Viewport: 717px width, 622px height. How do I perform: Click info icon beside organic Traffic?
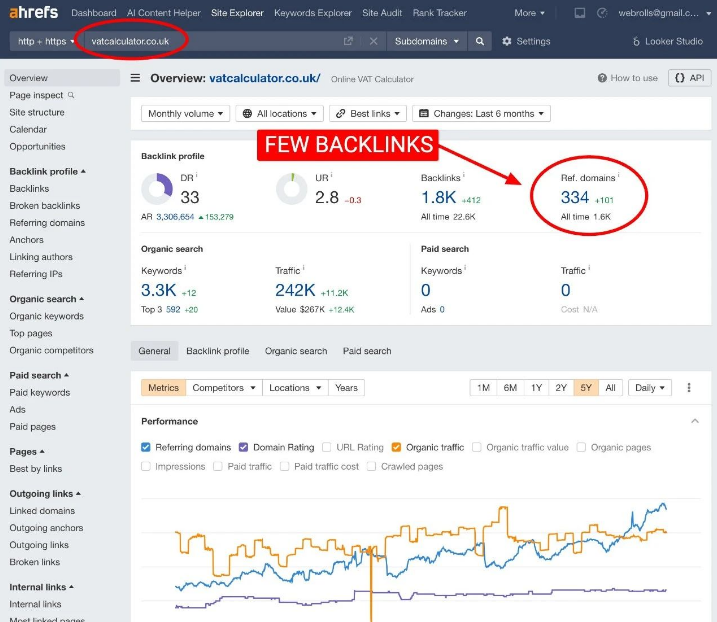(304, 268)
